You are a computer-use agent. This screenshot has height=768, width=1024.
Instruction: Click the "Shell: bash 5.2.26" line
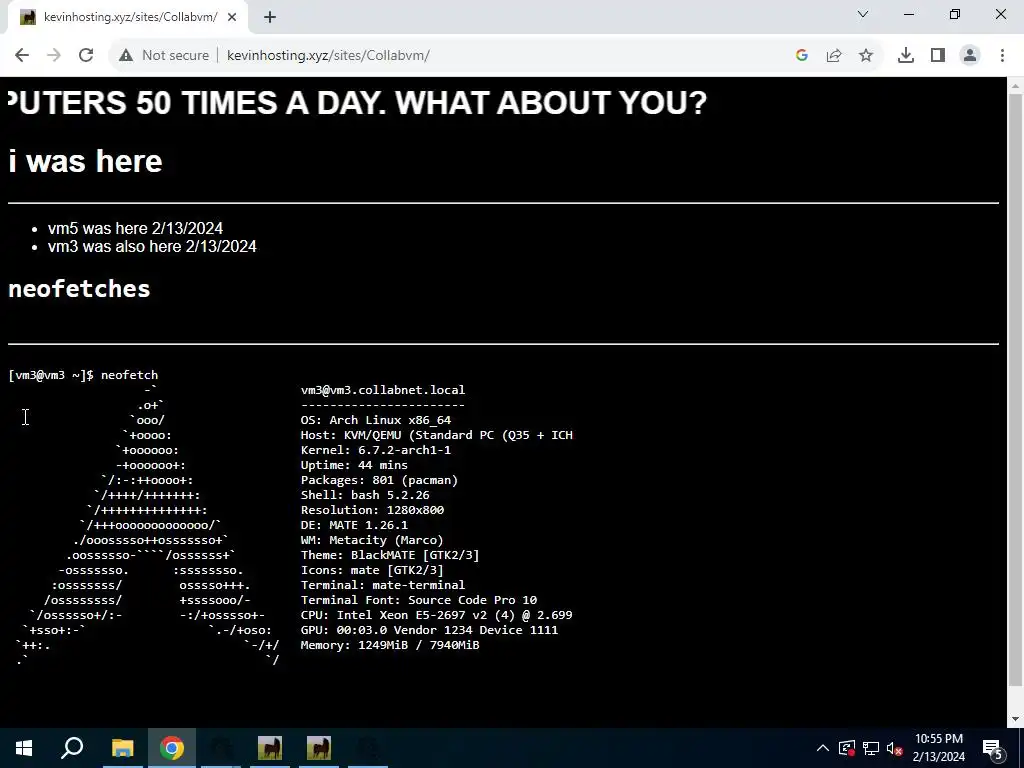pyautogui.click(x=365, y=495)
